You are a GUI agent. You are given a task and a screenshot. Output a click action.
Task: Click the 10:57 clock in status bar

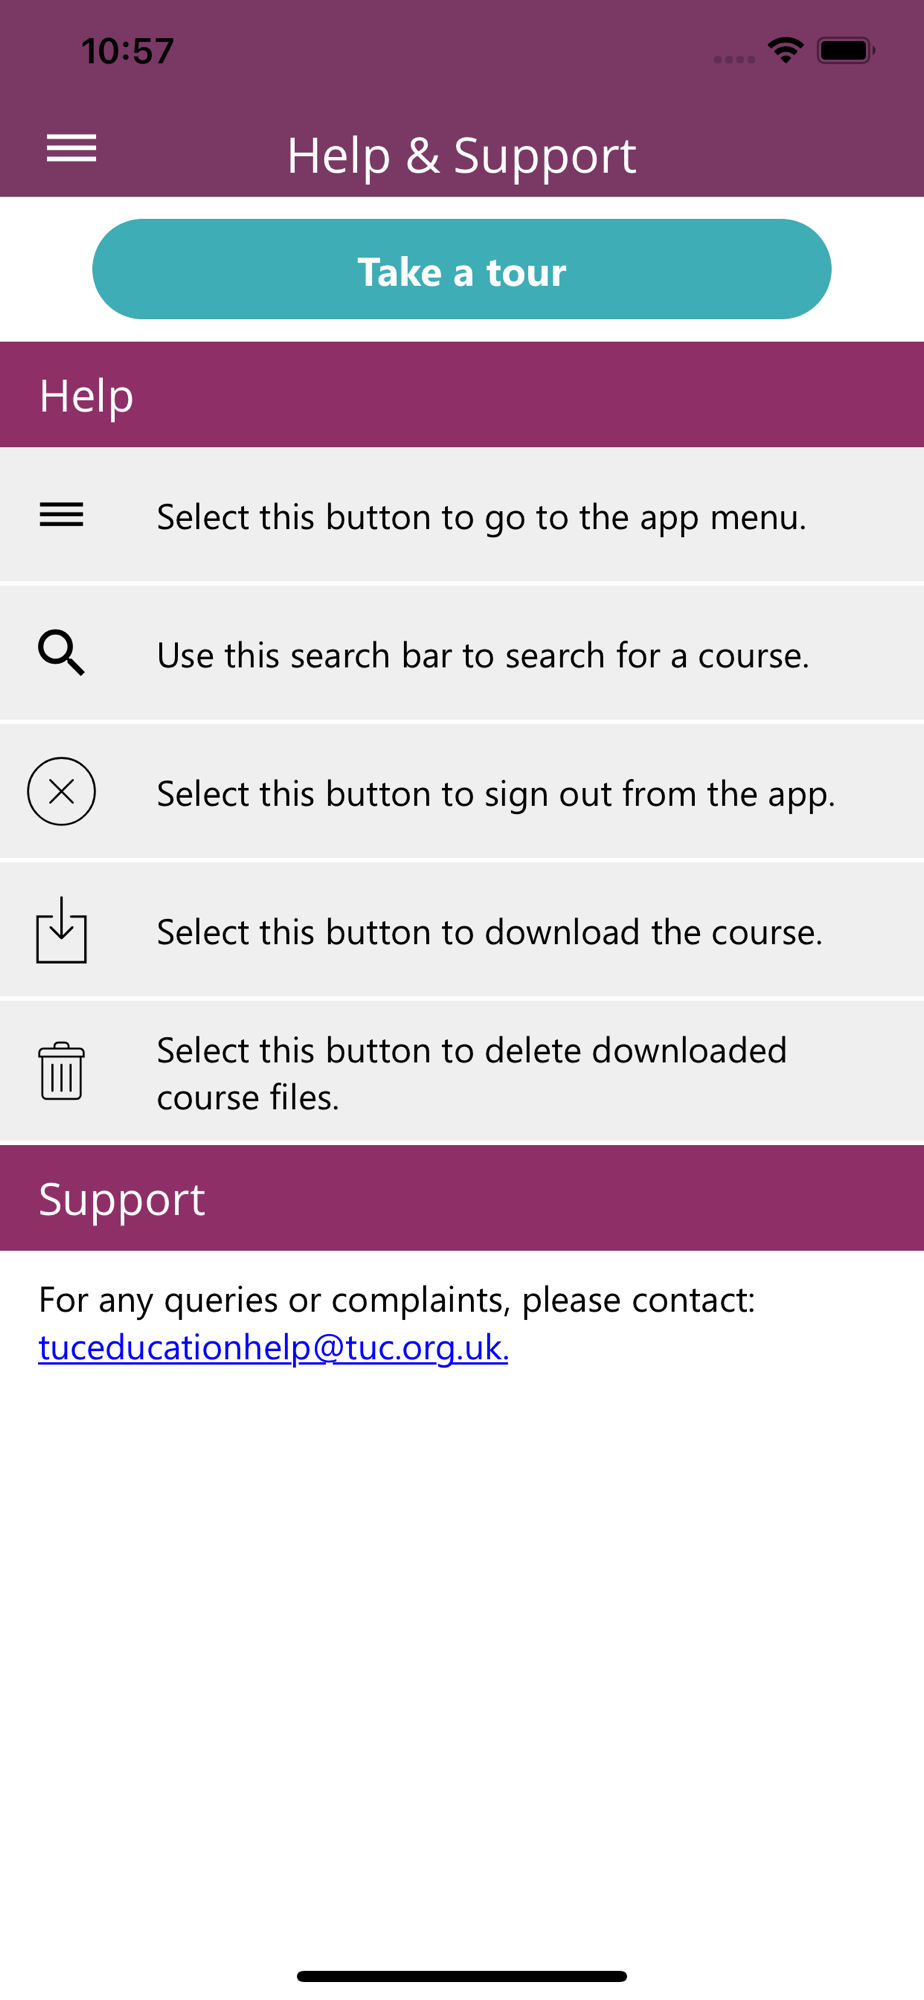click(127, 51)
